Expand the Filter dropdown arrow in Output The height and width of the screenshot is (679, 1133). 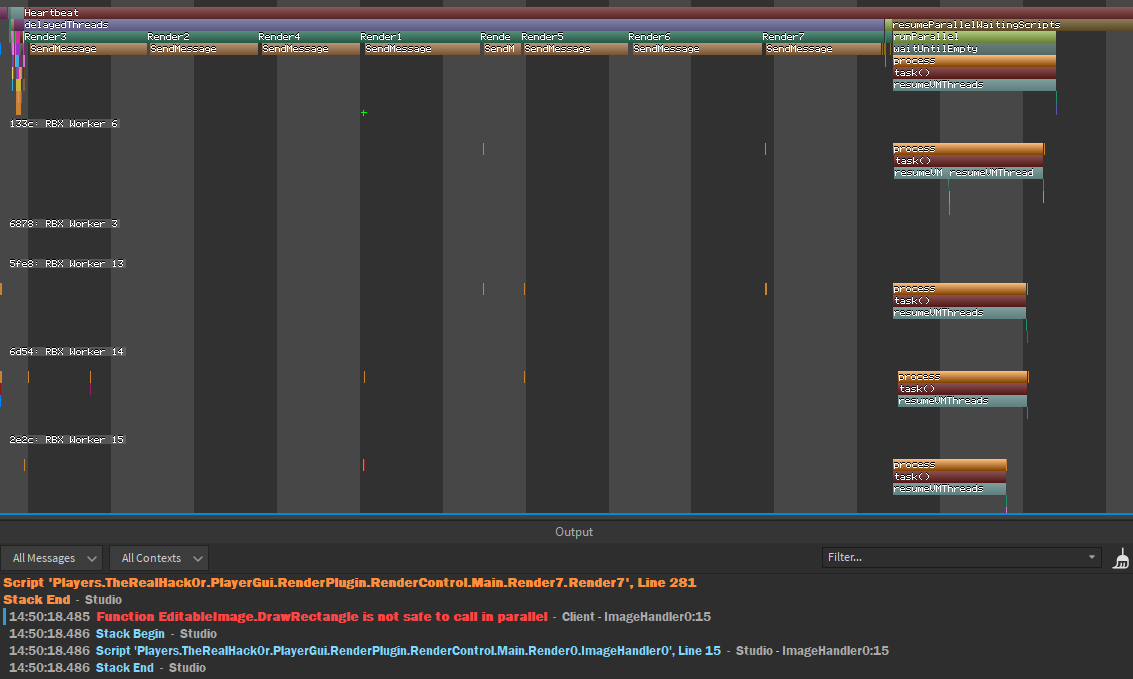pos(1093,557)
